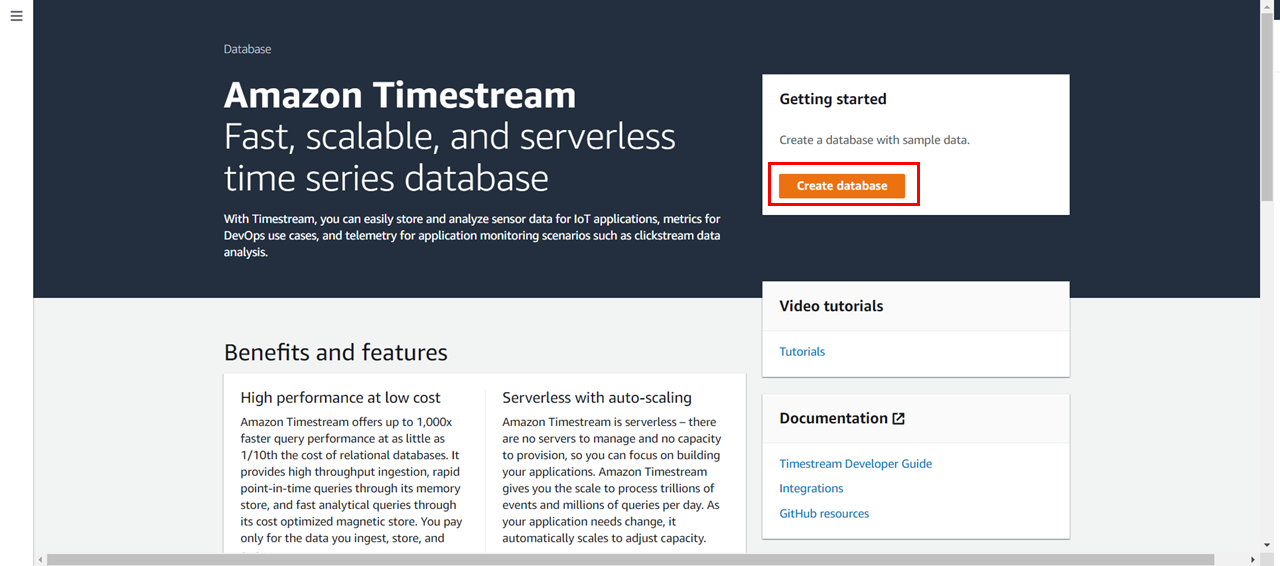Viewport: 1280px width, 566px height.
Task: Open the GitHub resources link
Action: [x=824, y=514]
